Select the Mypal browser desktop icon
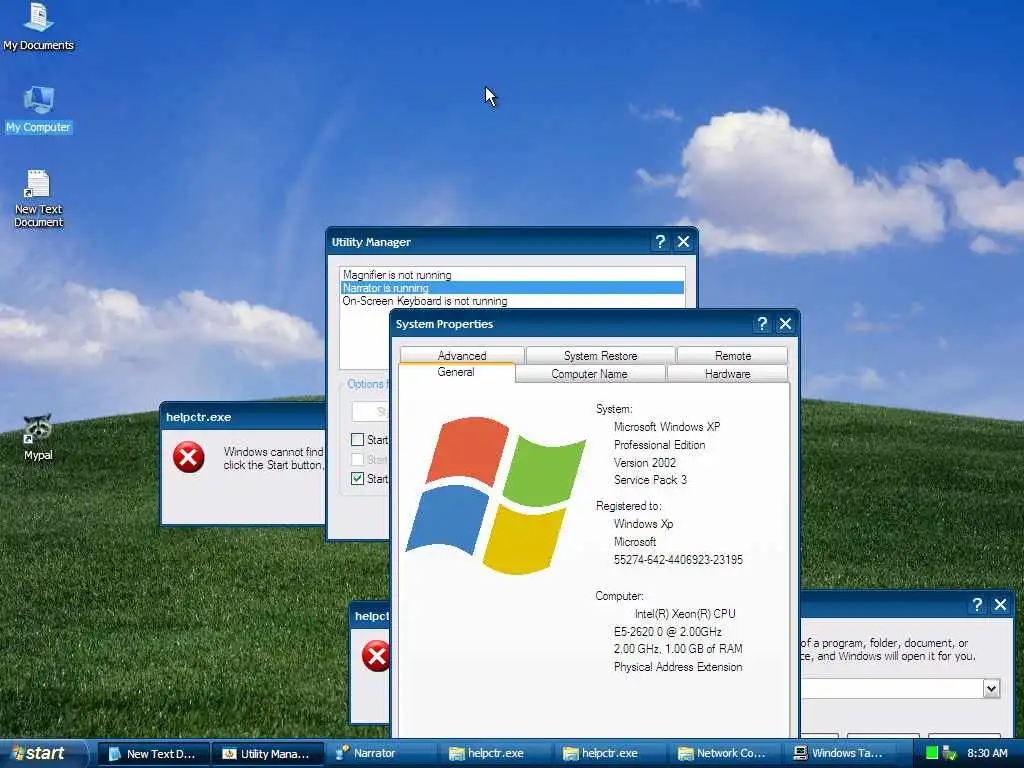The image size is (1024, 768). tap(38, 437)
